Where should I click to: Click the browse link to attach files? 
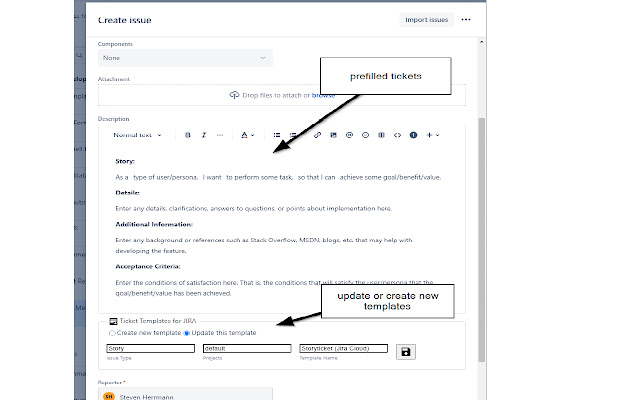[x=323, y=96]
